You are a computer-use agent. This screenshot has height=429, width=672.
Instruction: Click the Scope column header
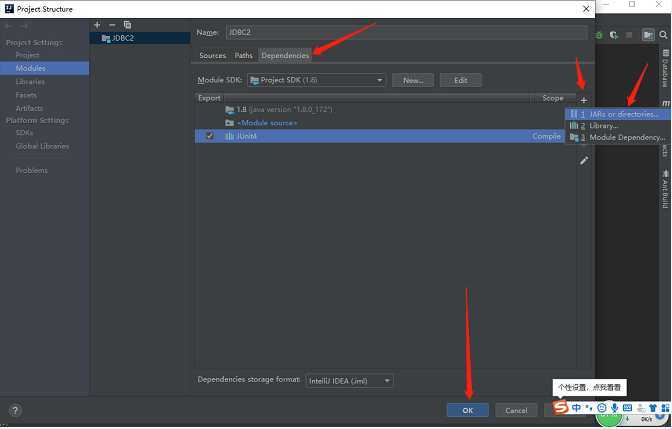(552, 98)
